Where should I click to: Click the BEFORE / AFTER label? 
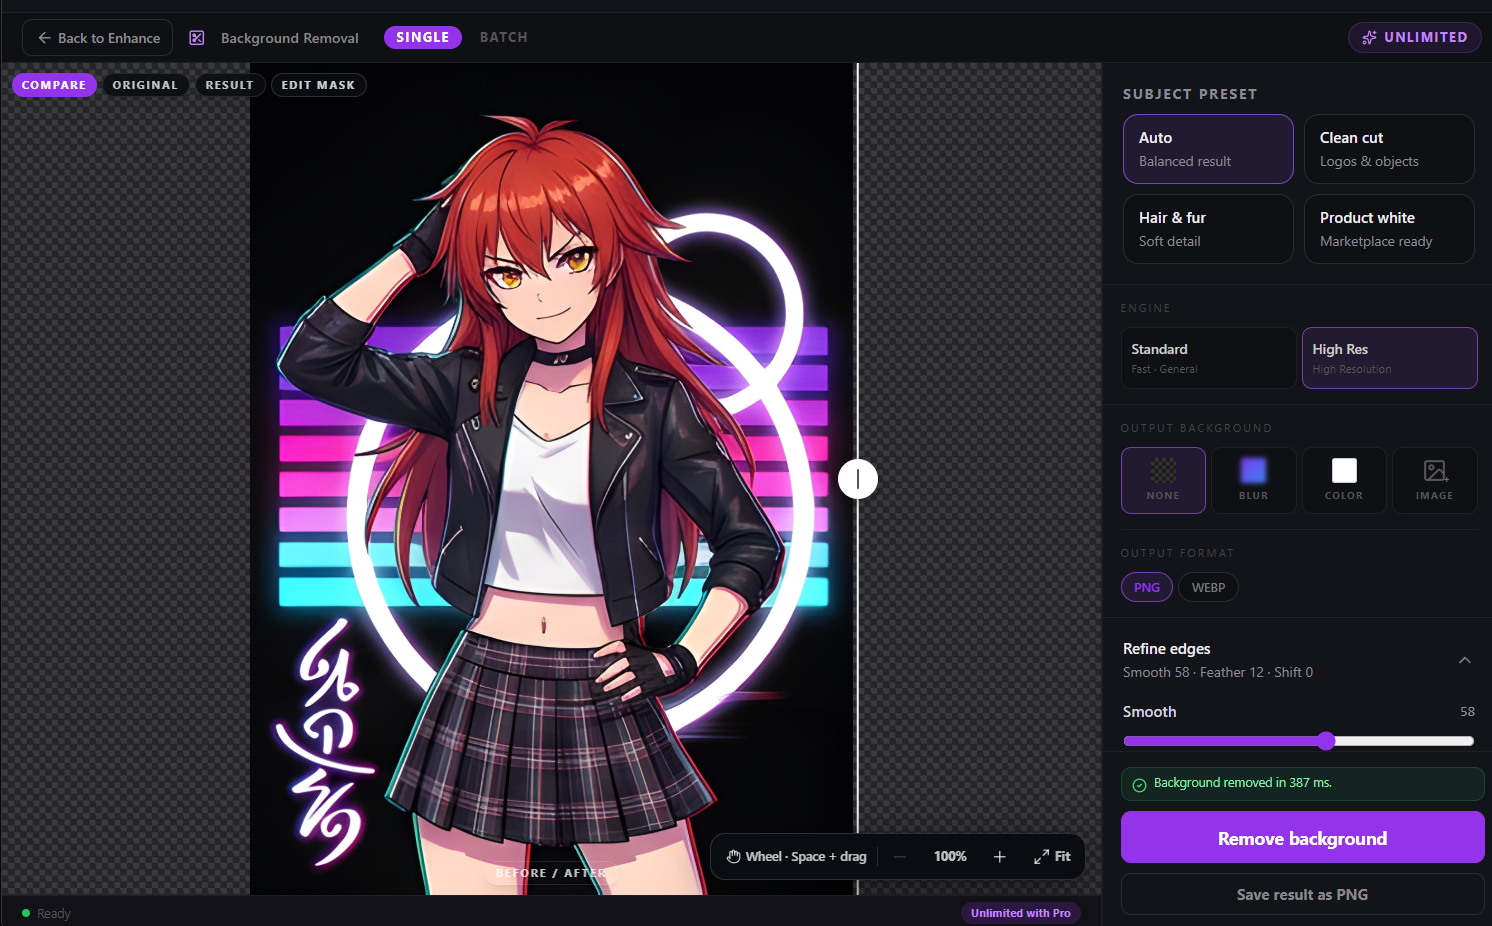(551, 873)
